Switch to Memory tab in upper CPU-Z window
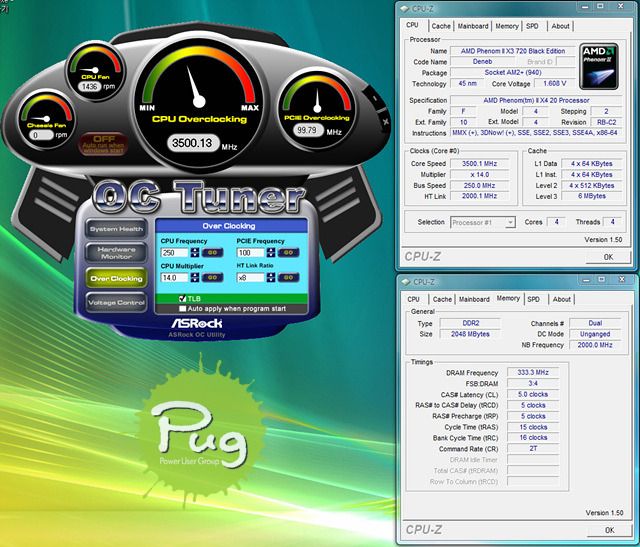640x547 pixels. point(507,26)
